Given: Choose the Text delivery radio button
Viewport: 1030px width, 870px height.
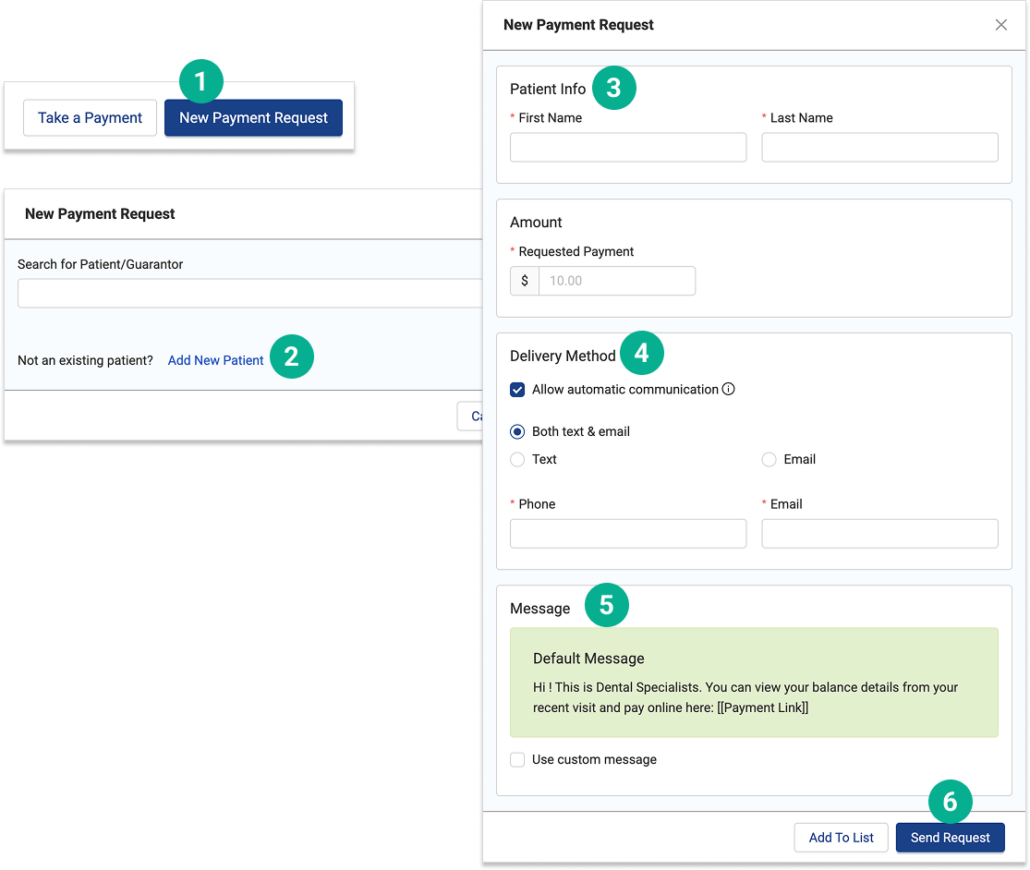Looking at the screenshot, I should 518,460.
